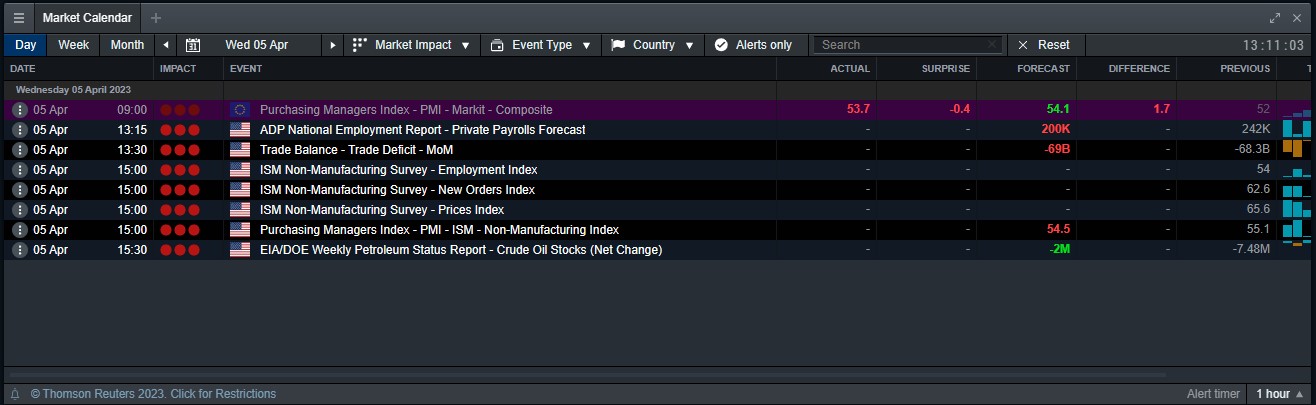This screenshot has width=1316, height=405.
Task: Sort by the Forecast column header
Action: click(x=1043, y=69)
